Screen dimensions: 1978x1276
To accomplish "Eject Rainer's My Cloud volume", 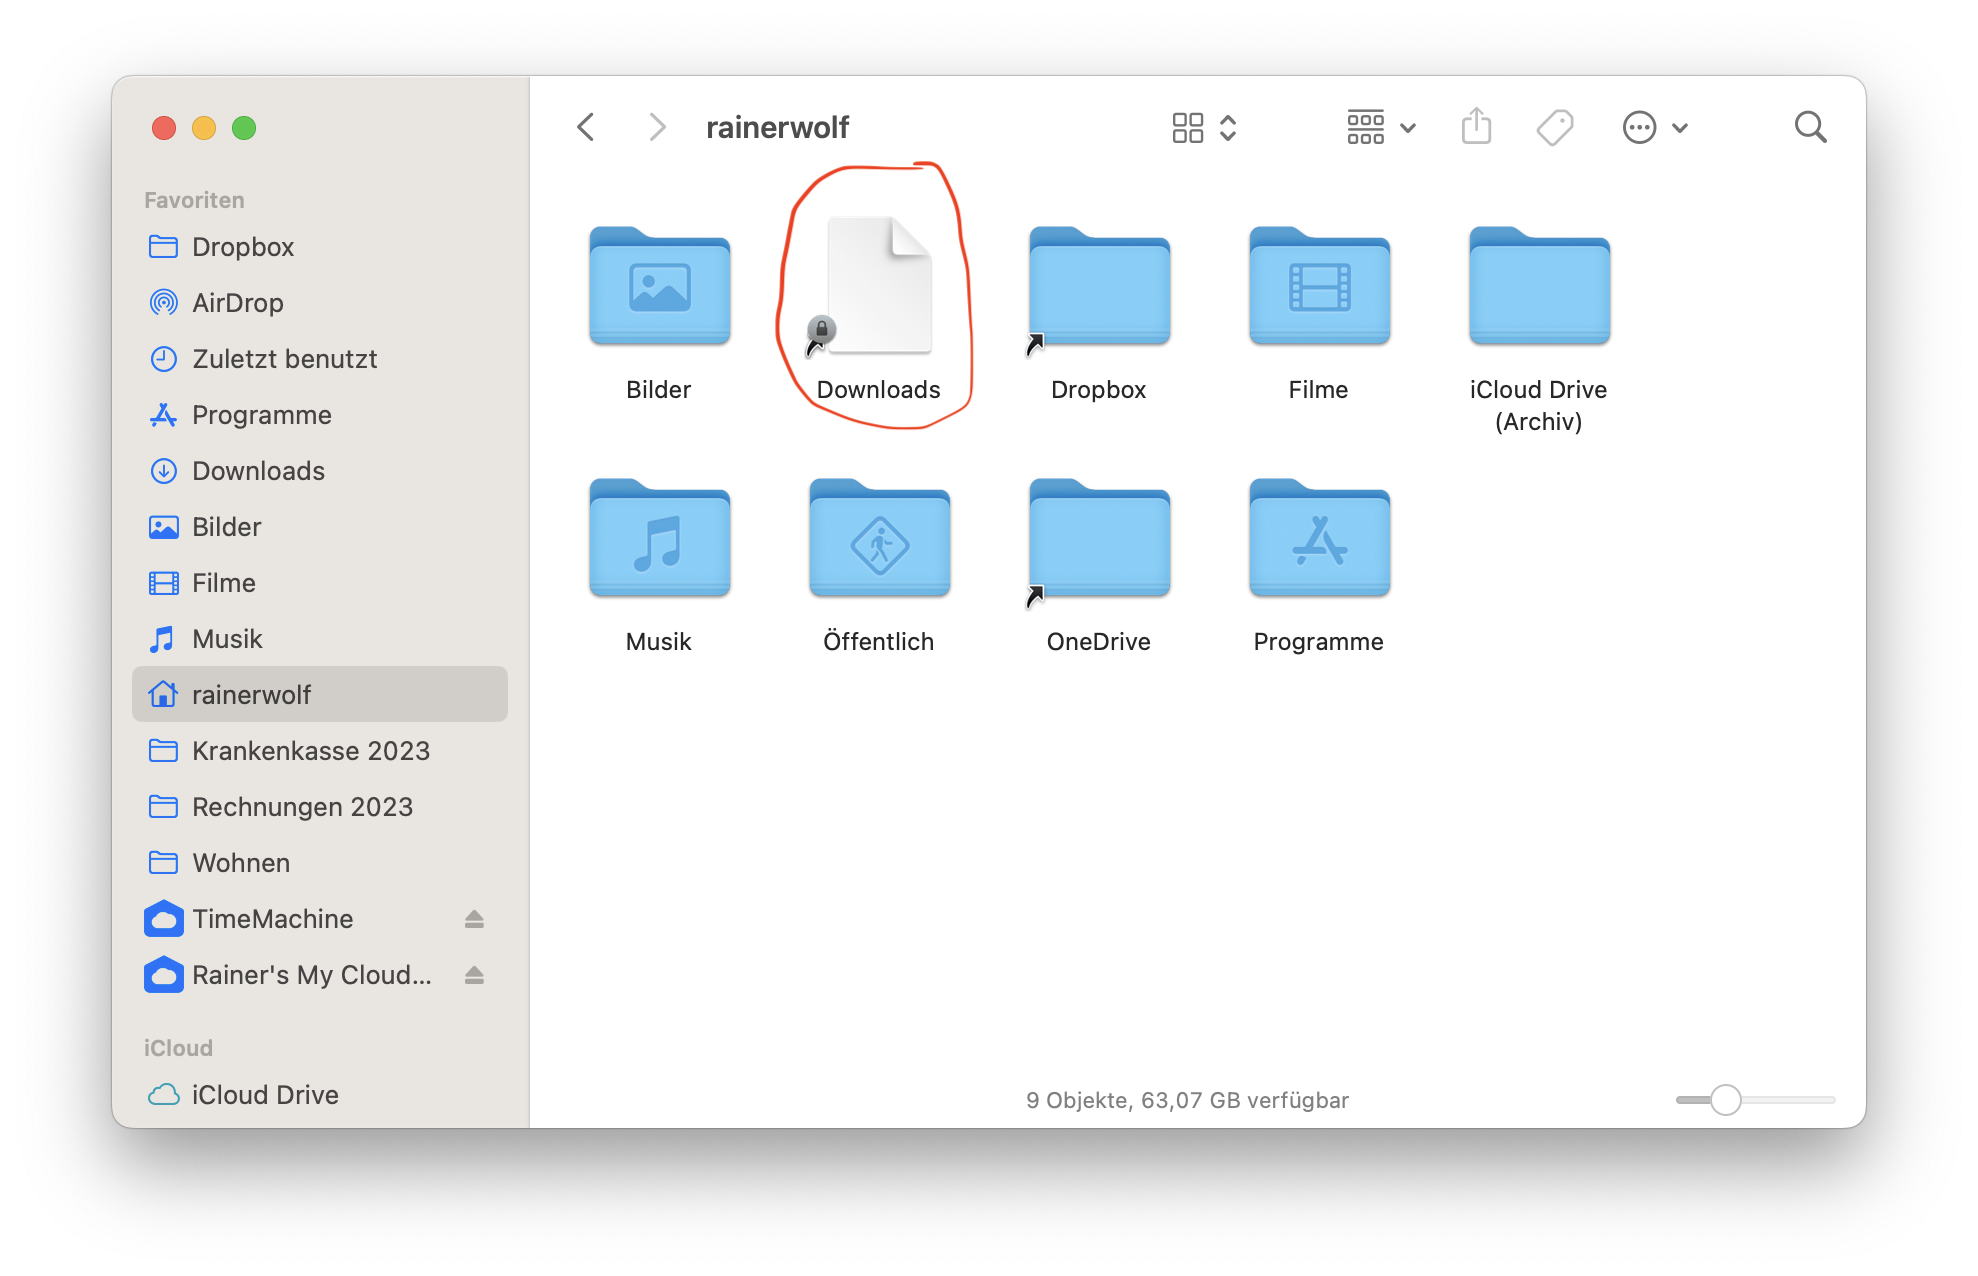I will pyautogui.click(x=474, y=975).
